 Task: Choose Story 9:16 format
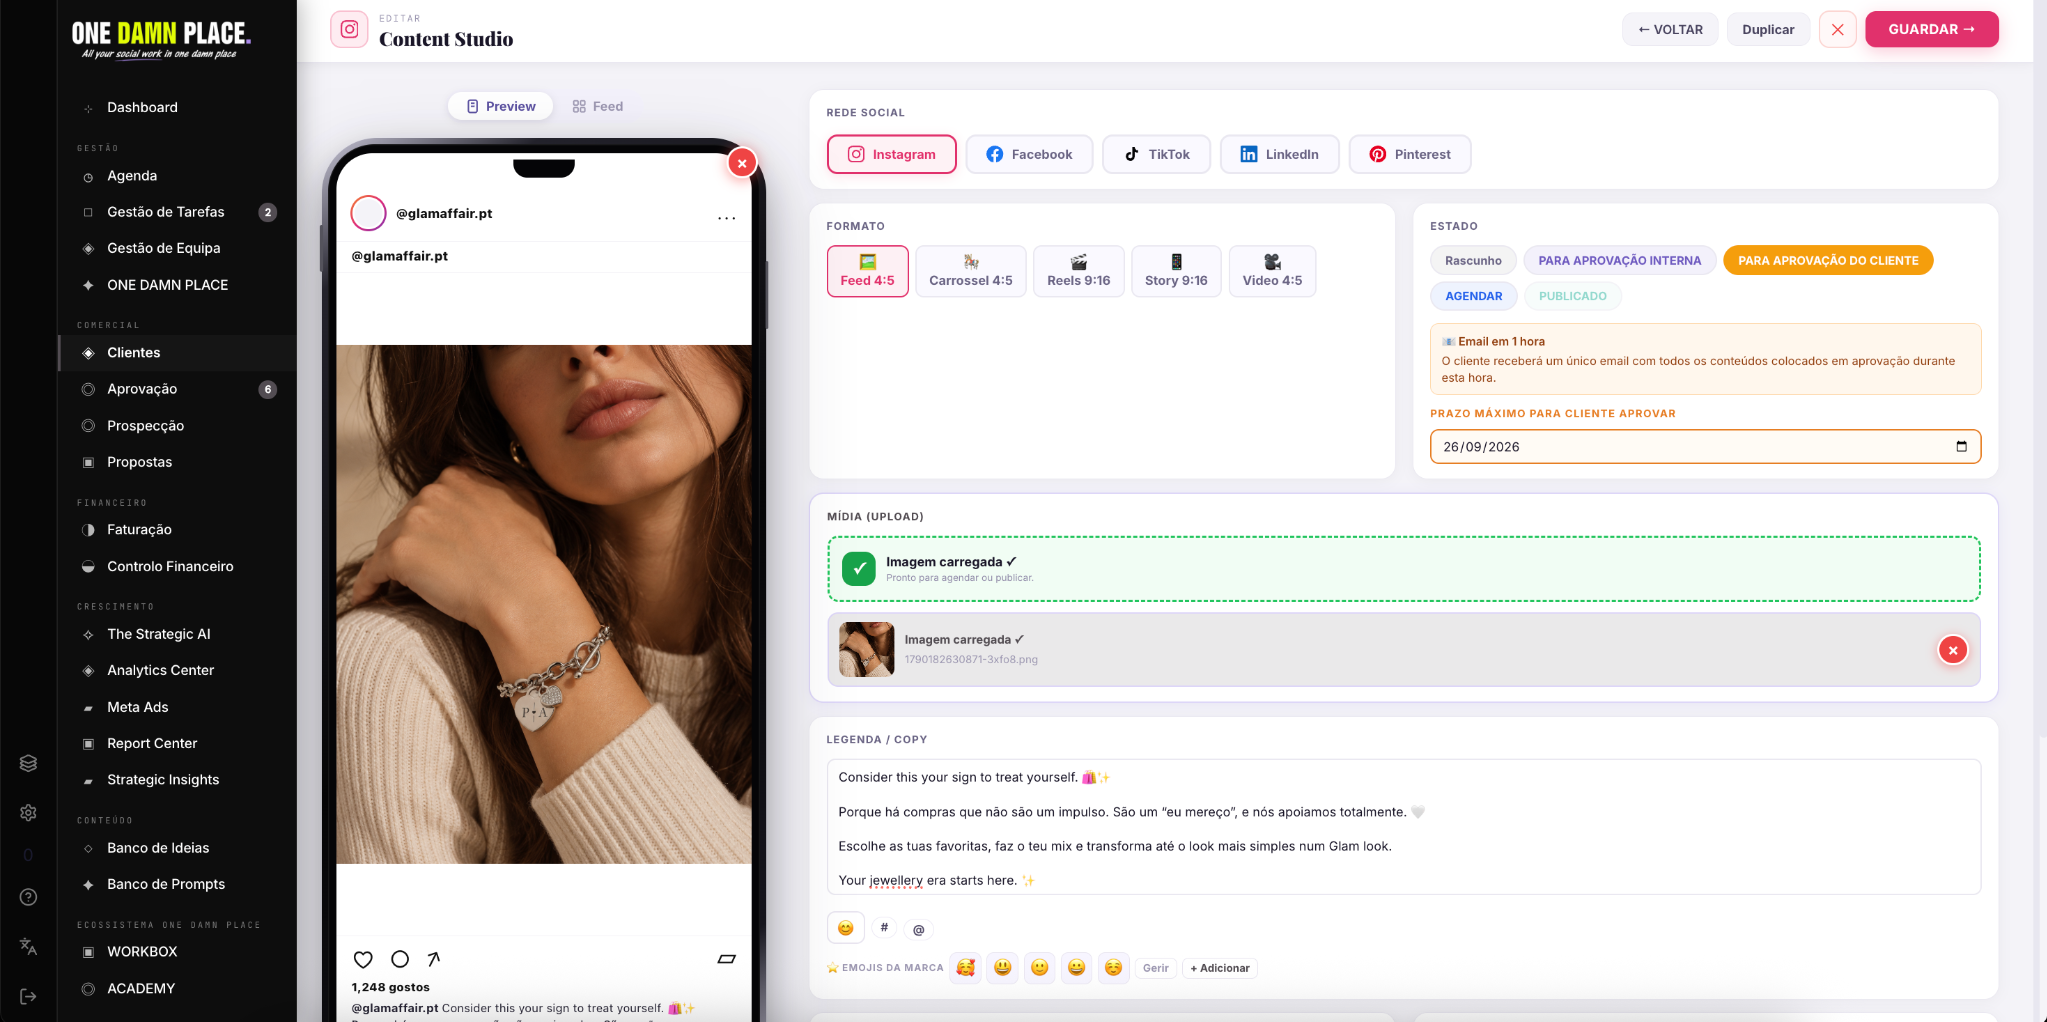(1176, 271)
